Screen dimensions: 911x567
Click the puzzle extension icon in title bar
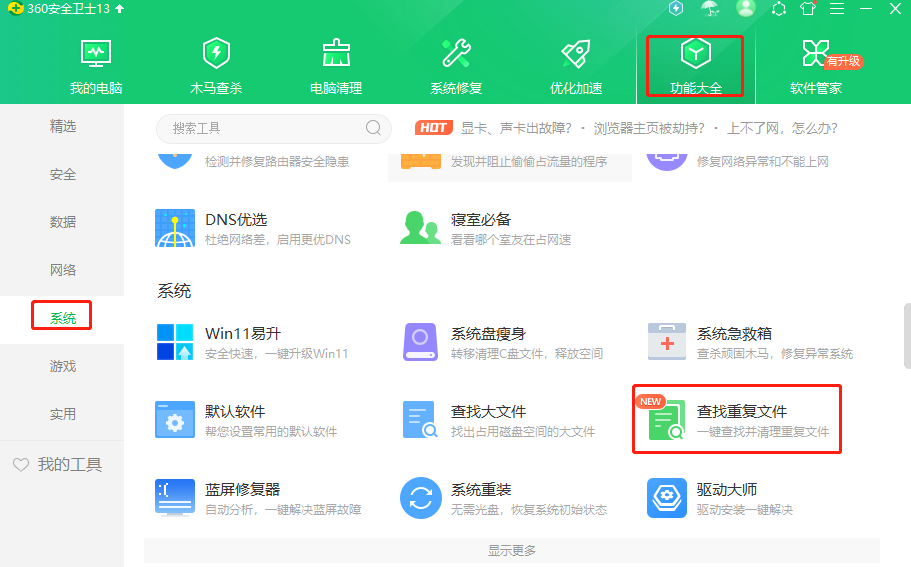pyautogui.click(x=779, y=9)
